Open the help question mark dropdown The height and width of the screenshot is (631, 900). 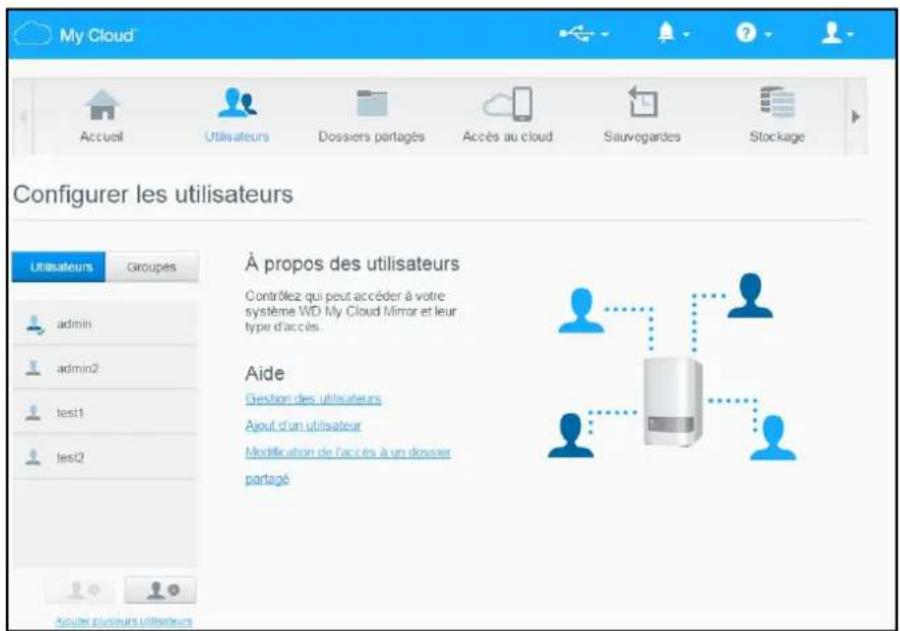pyautogui.click(x=753, y=34)
